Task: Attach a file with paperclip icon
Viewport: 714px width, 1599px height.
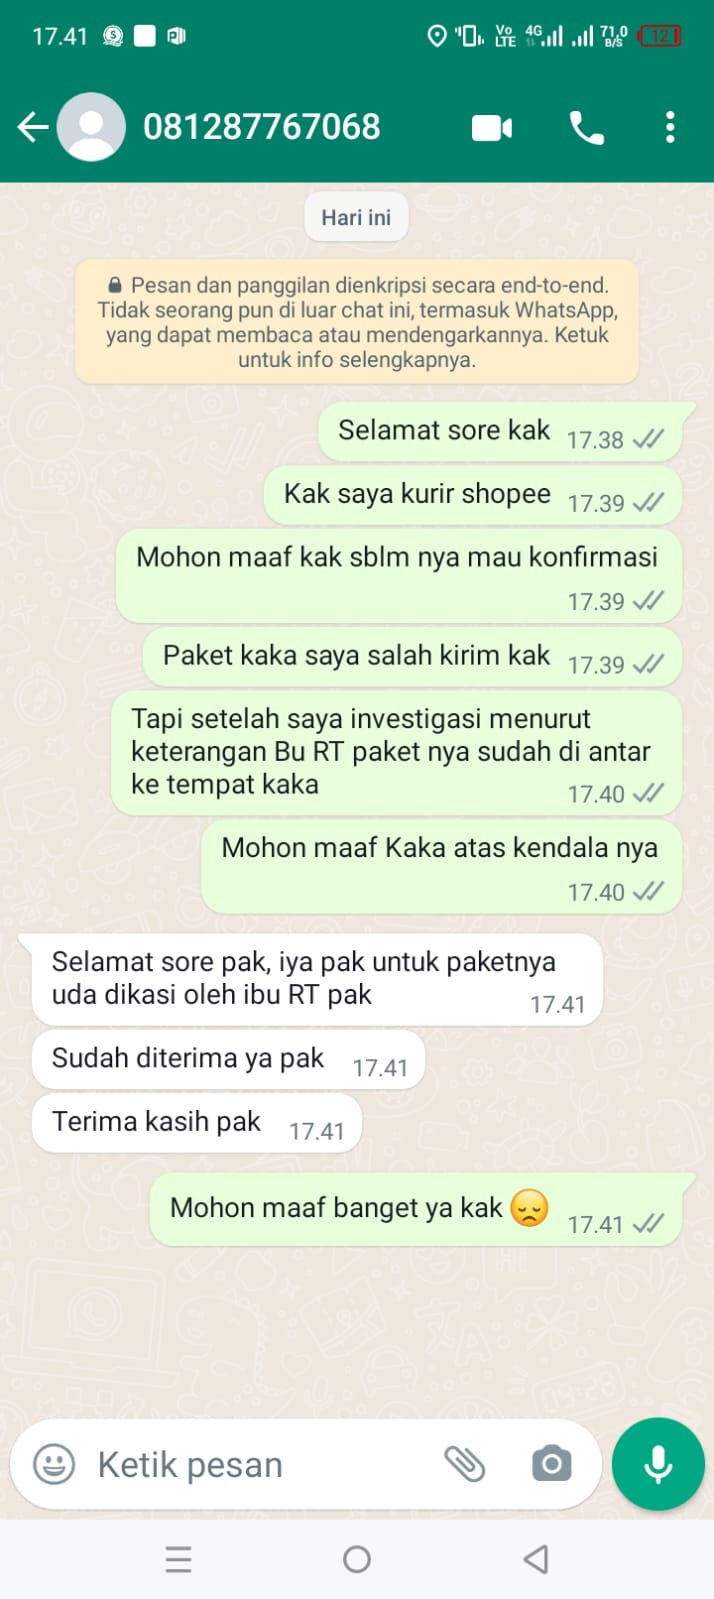Action: 465,1464
